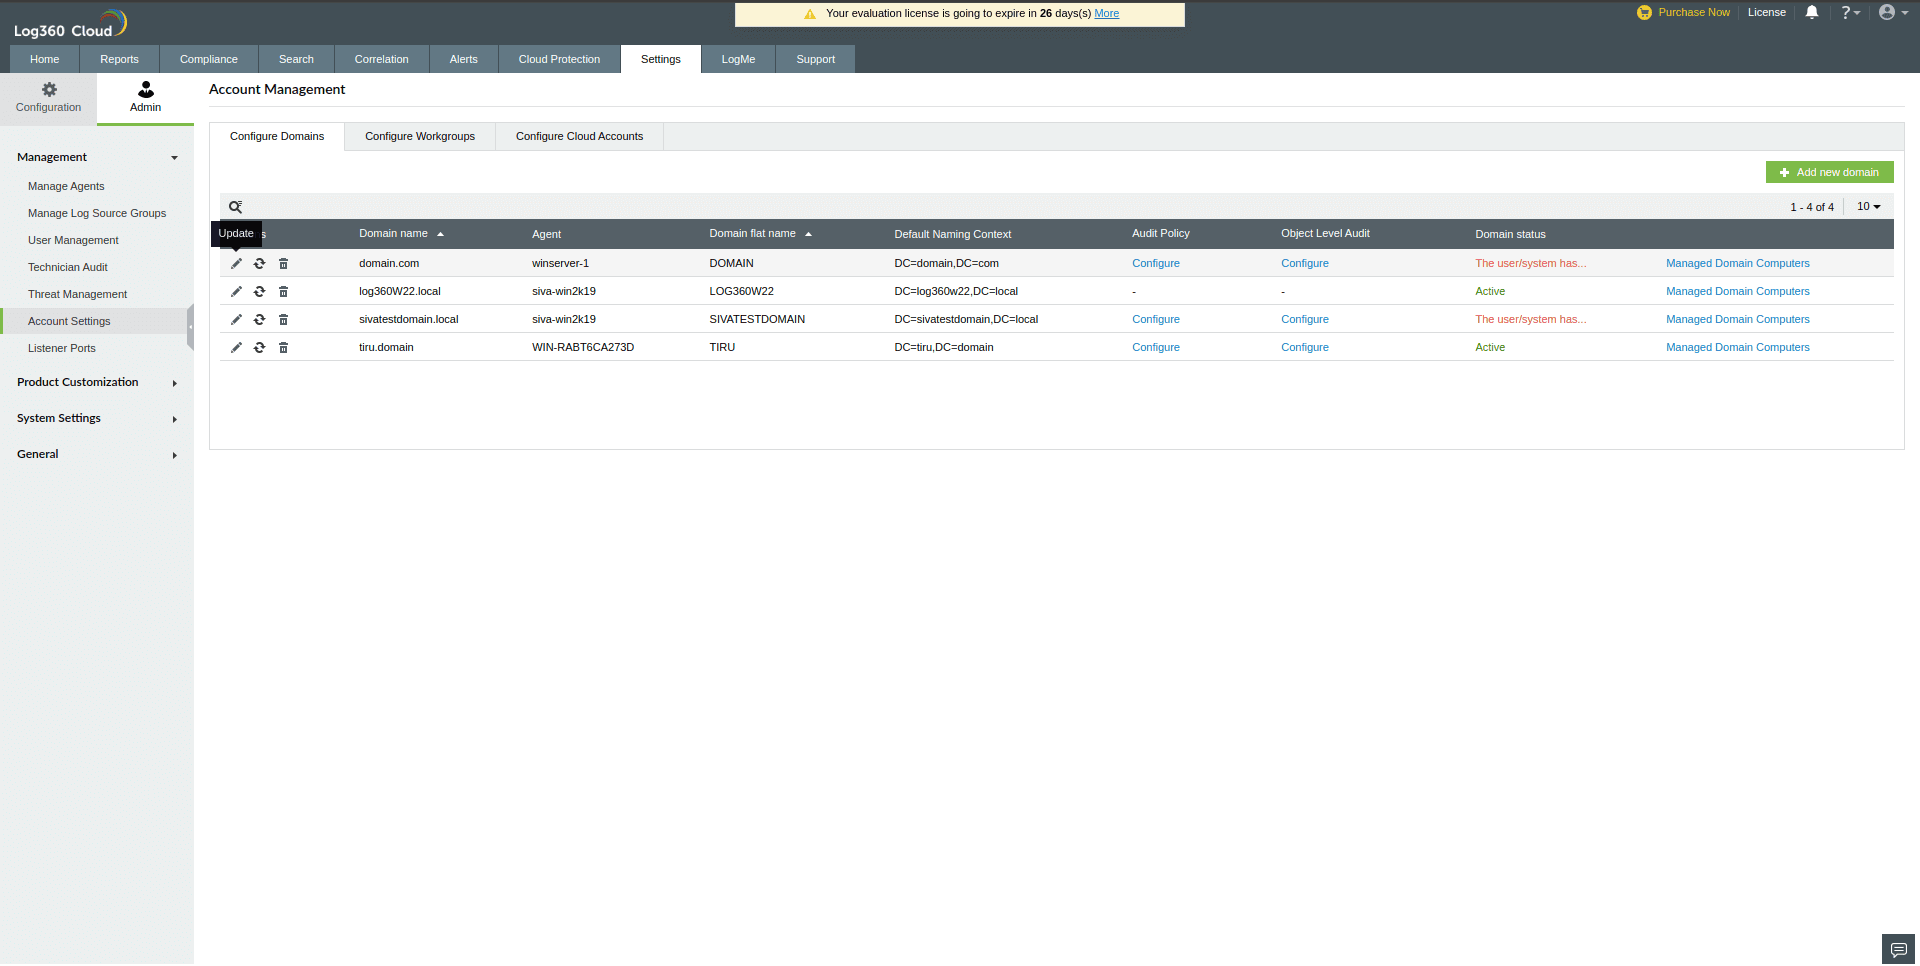Image resolution: width=1920 pixels, height=966 pixels.
Task: Open the Cloud Protection tab
Action: (559, 59)
